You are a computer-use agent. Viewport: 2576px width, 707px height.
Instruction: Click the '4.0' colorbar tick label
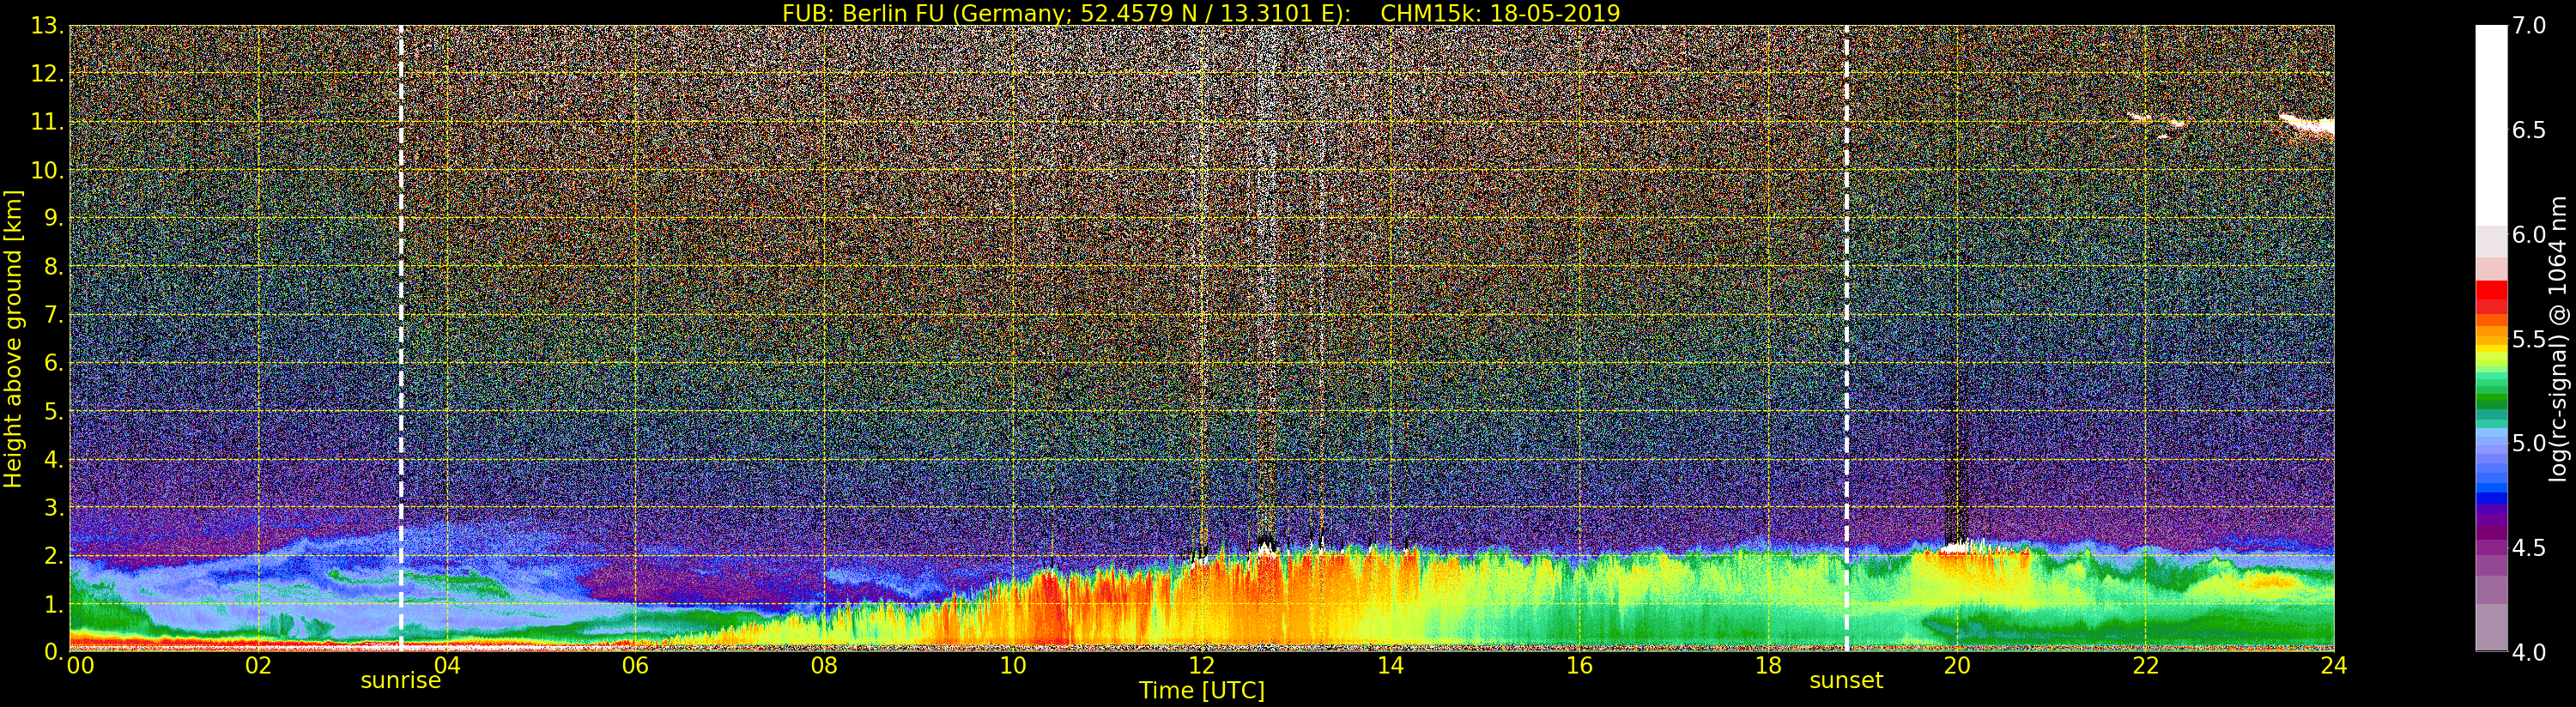tap(2529, 652)
